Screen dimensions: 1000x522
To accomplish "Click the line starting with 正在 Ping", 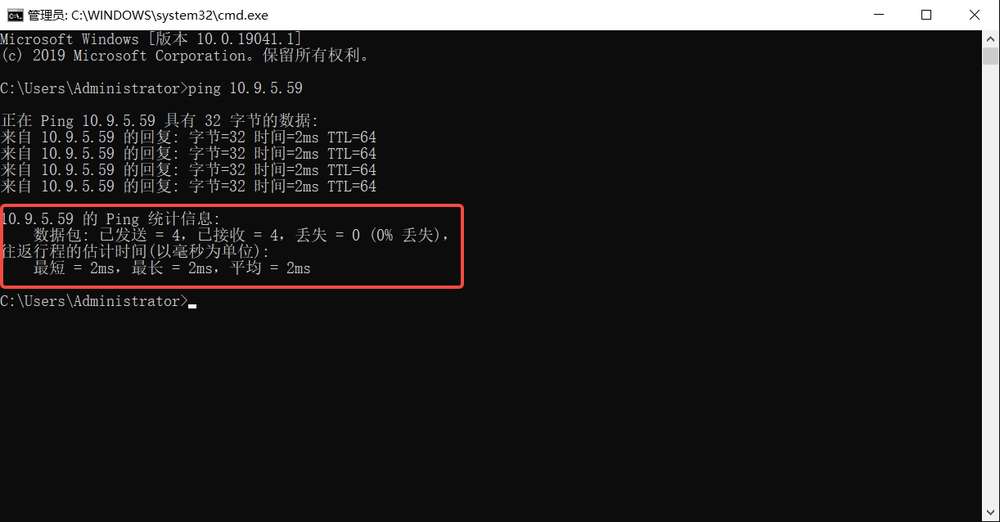I will click(x=159, y=121).
